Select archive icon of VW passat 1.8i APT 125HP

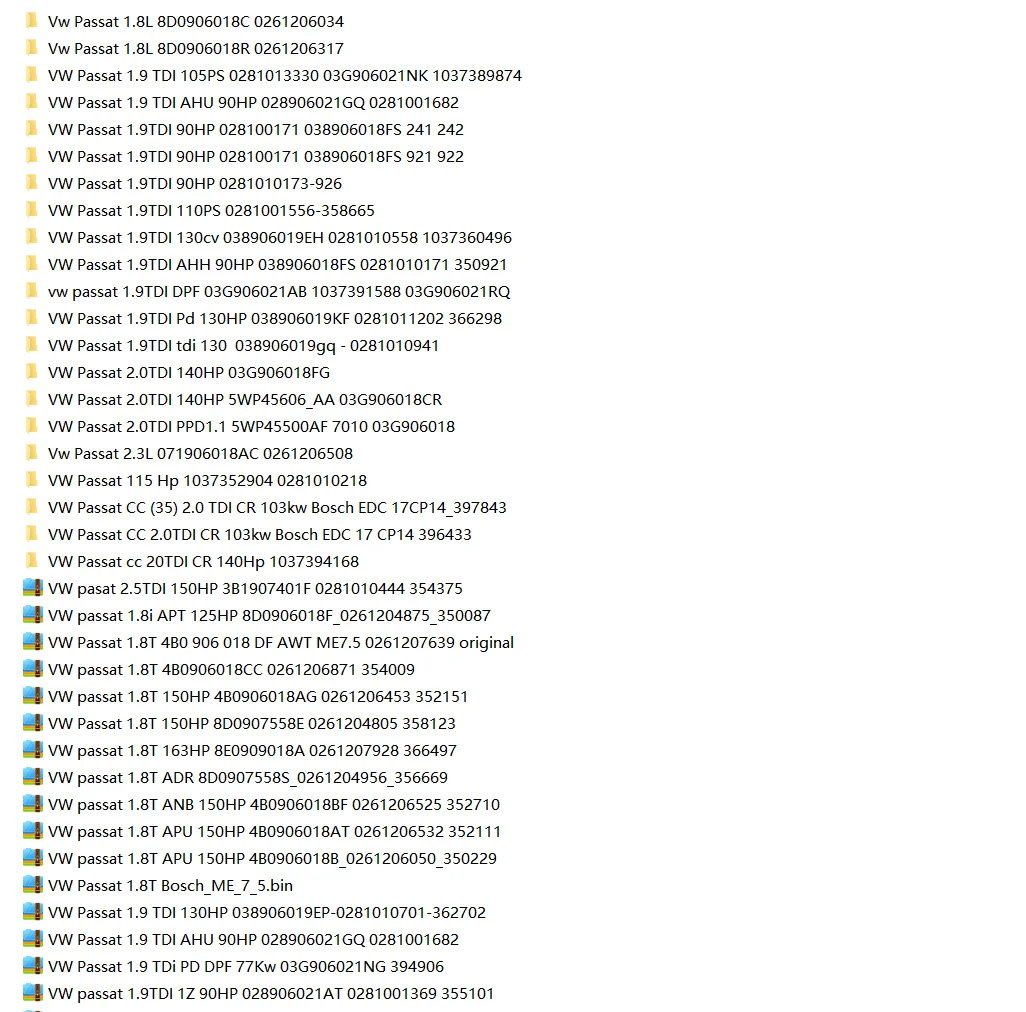click(x=33, y=615)
